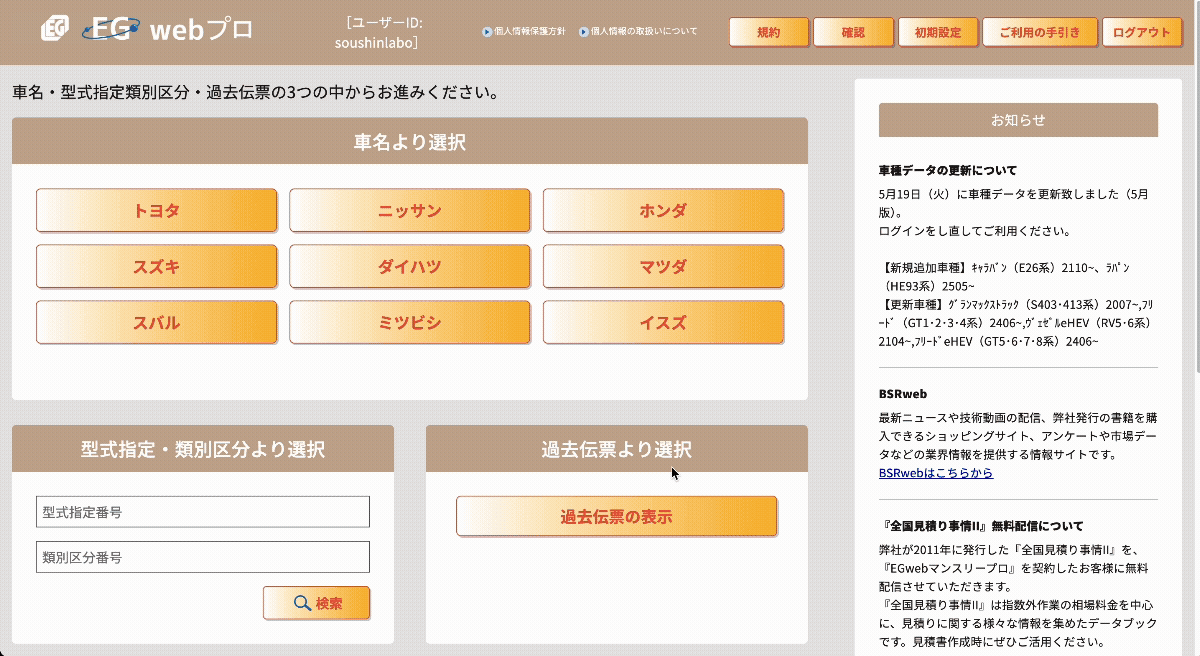Click the magnifier icon on 検索 button
The height and width of the screenshot is (656, 1200).
(302, 603)
